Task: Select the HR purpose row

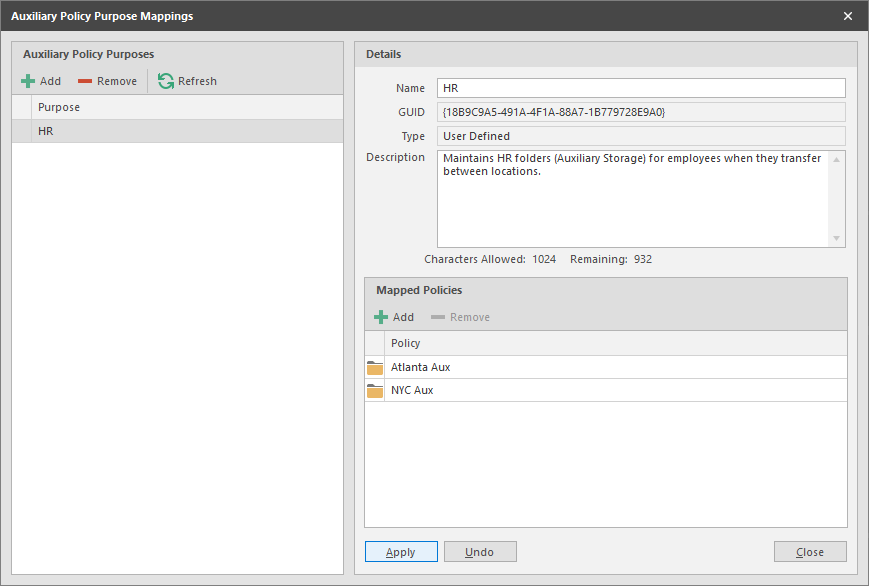Action: [177, 131]
